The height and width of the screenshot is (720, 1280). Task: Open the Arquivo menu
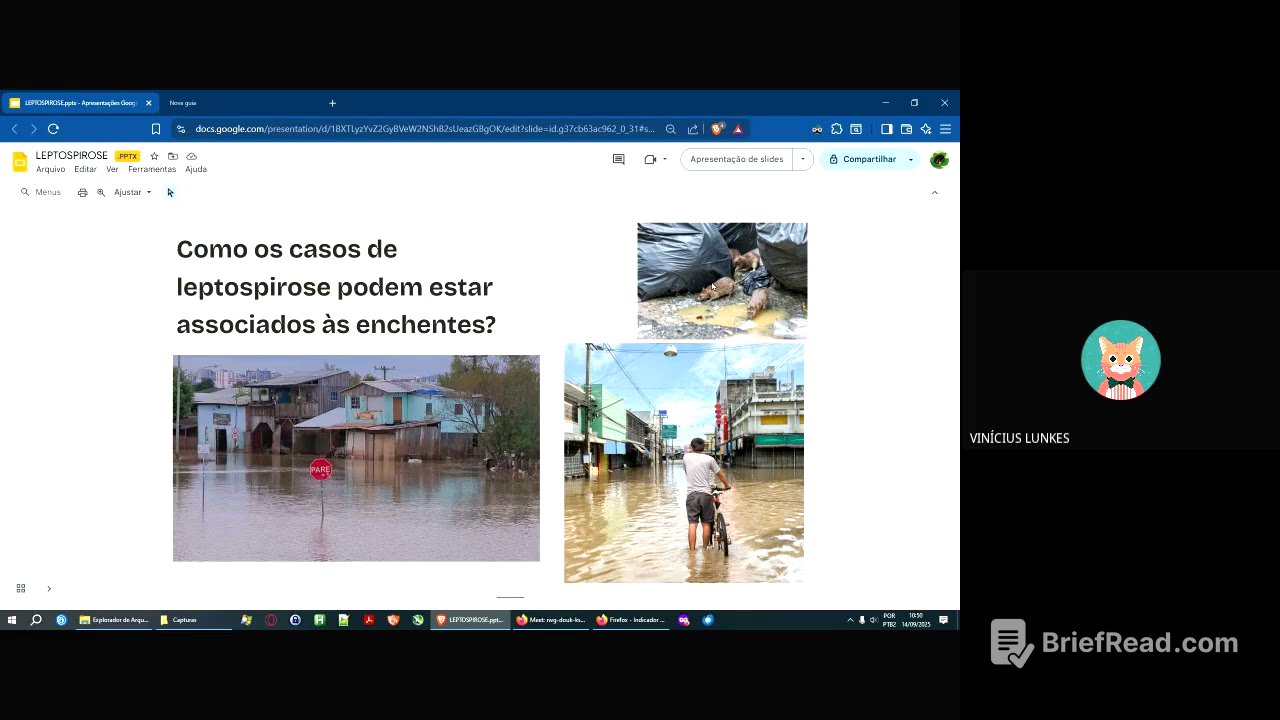(50, 169)
